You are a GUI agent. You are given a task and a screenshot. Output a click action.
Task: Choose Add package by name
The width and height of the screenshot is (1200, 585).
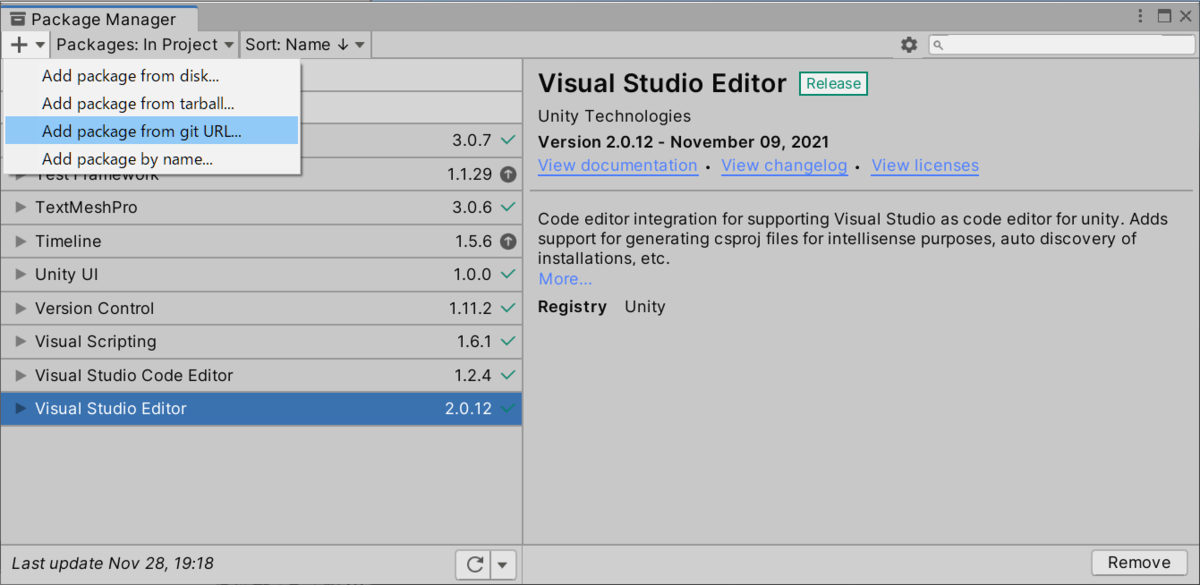152,159
